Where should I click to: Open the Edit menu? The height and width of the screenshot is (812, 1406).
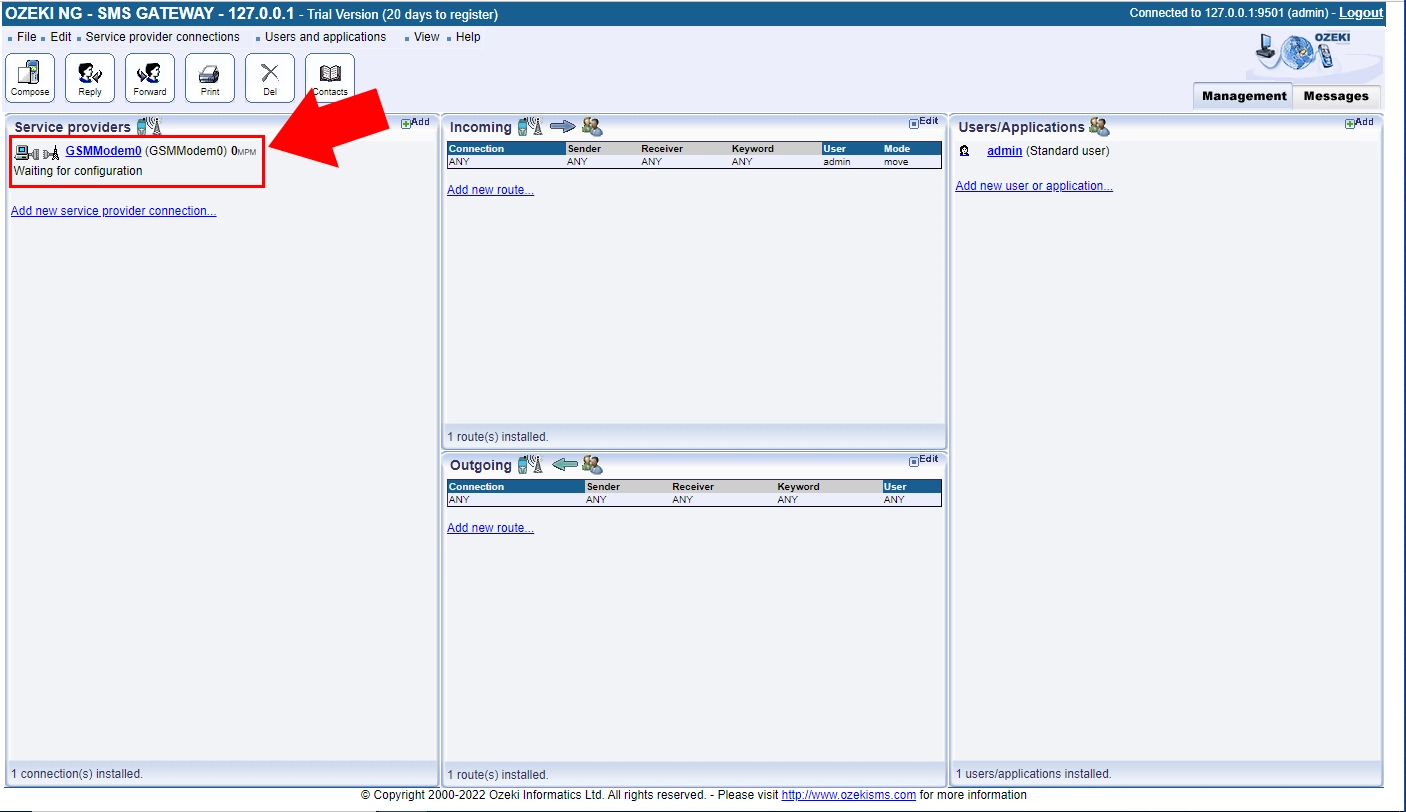tap(61, 37)
